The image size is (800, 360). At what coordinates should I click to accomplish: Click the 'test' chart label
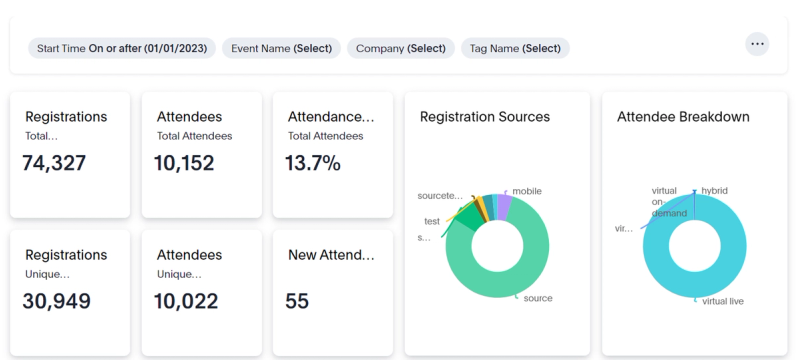point(432,221)
